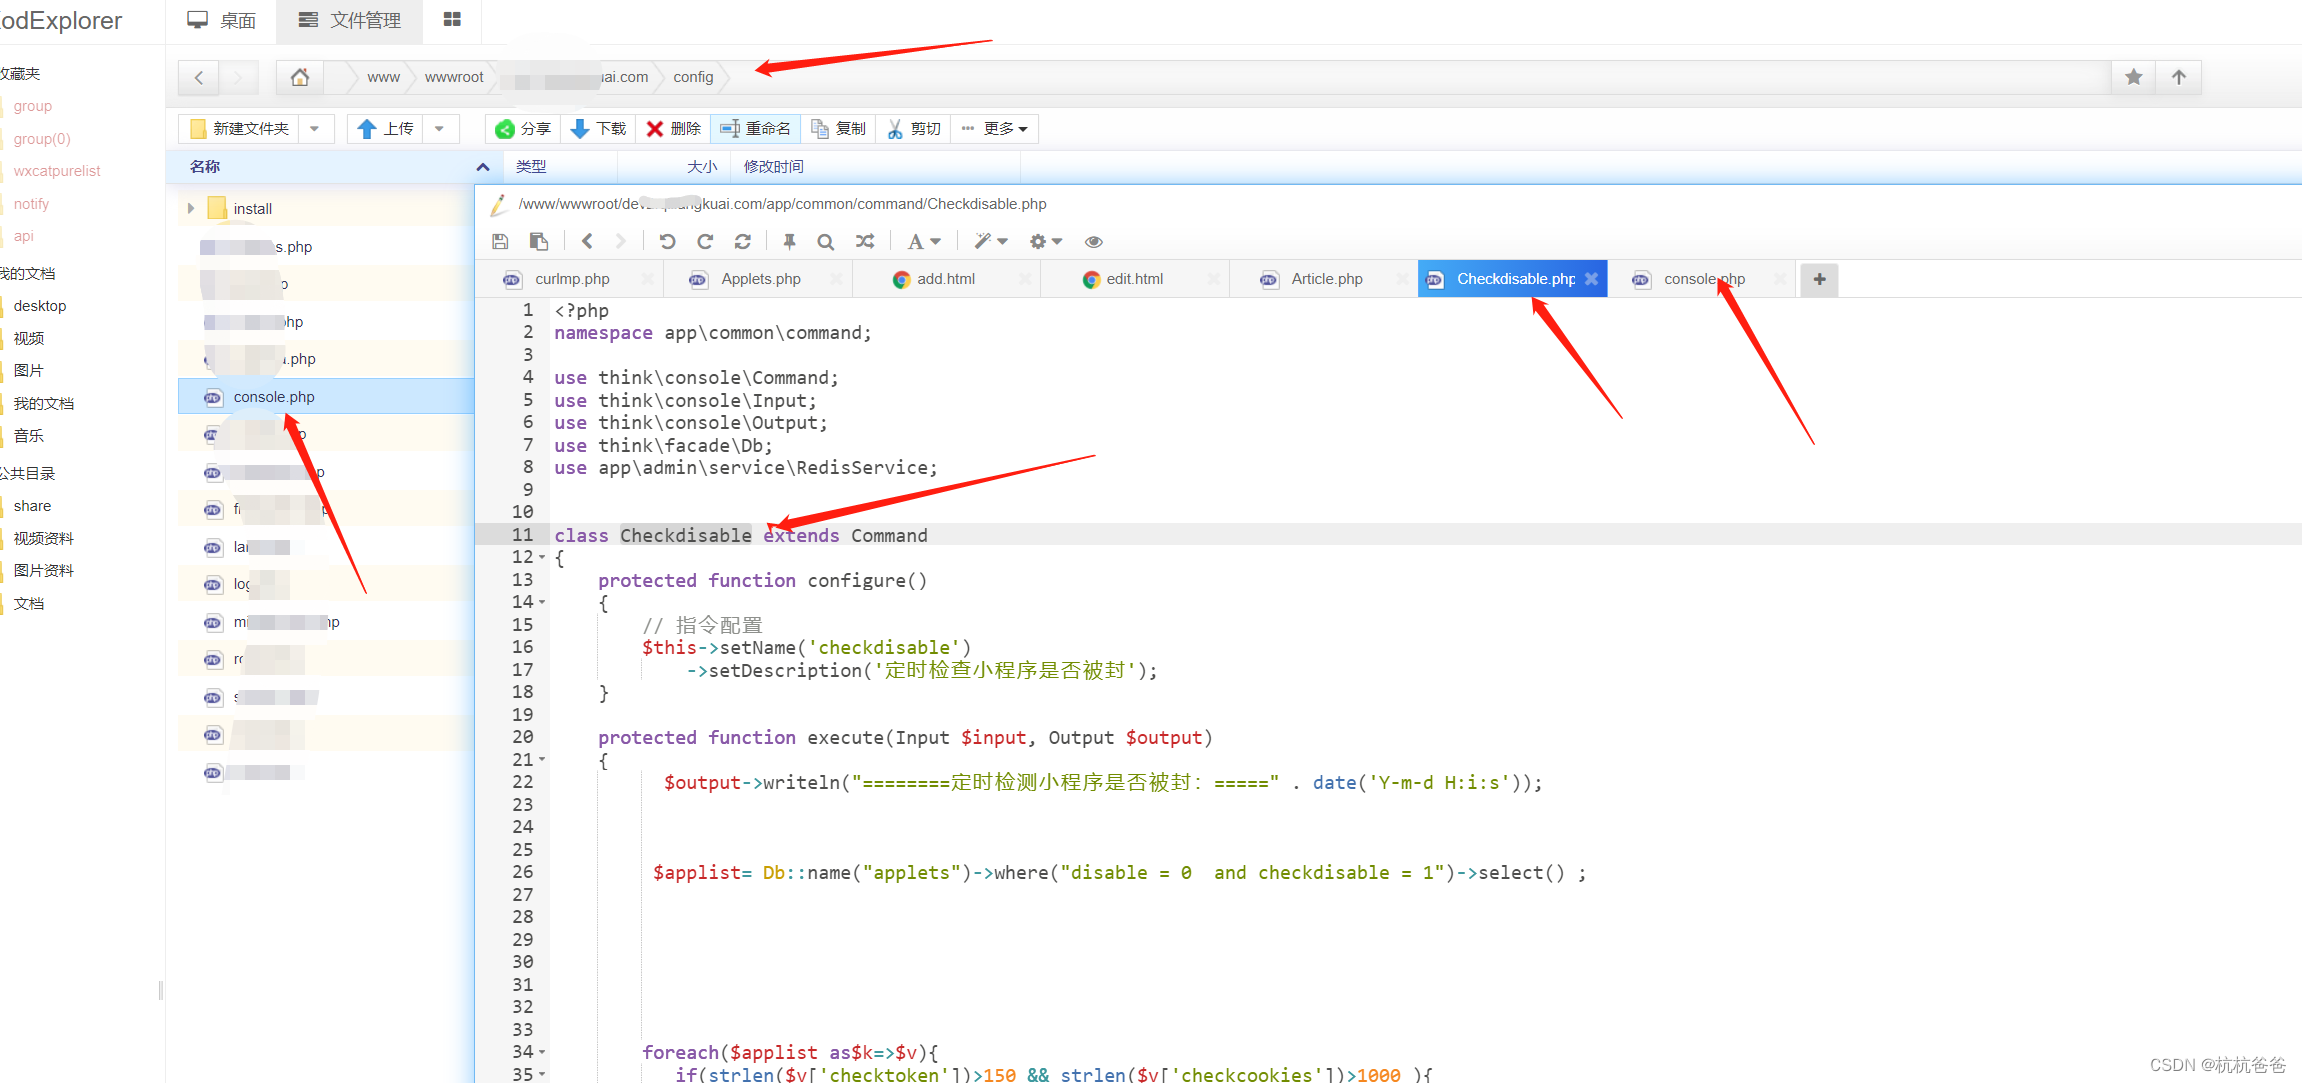The height and width of the screenshot is (1083, 2302).
Task: Expand the install folder tree arrow
Action: tap(191, 208)
